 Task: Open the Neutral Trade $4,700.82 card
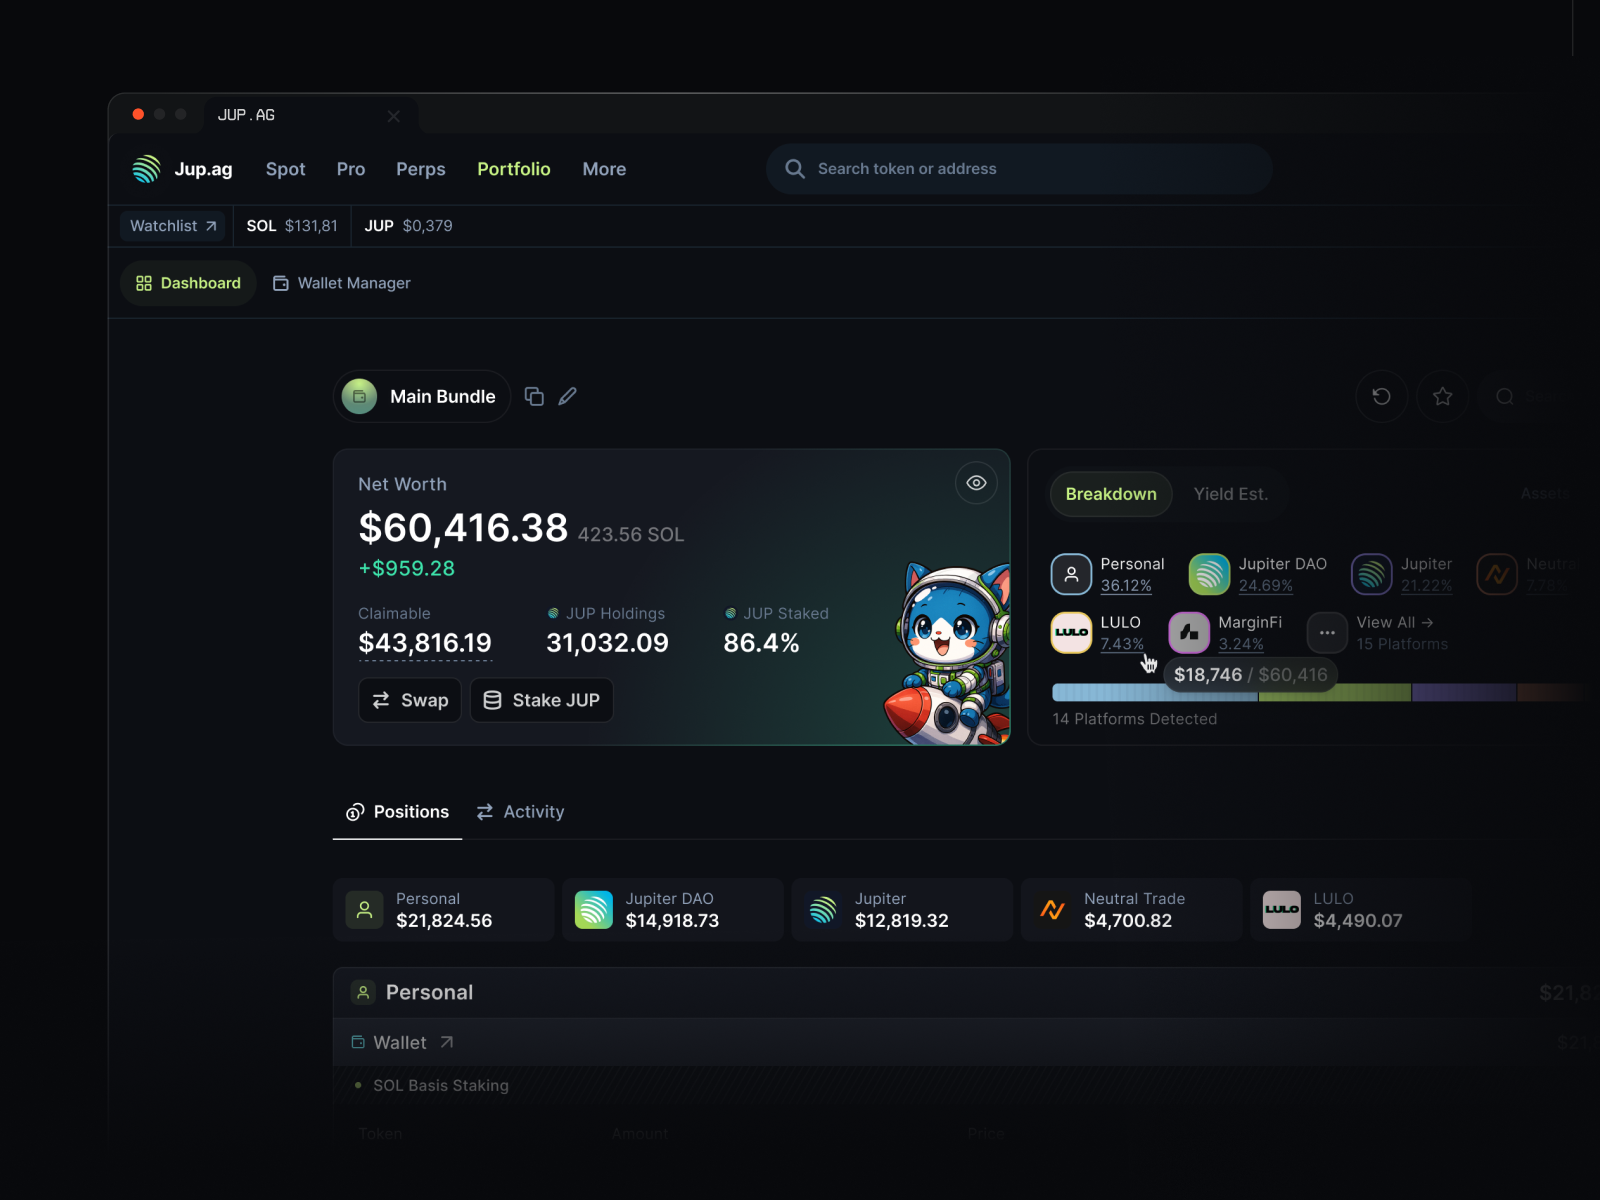(1131, 910)
